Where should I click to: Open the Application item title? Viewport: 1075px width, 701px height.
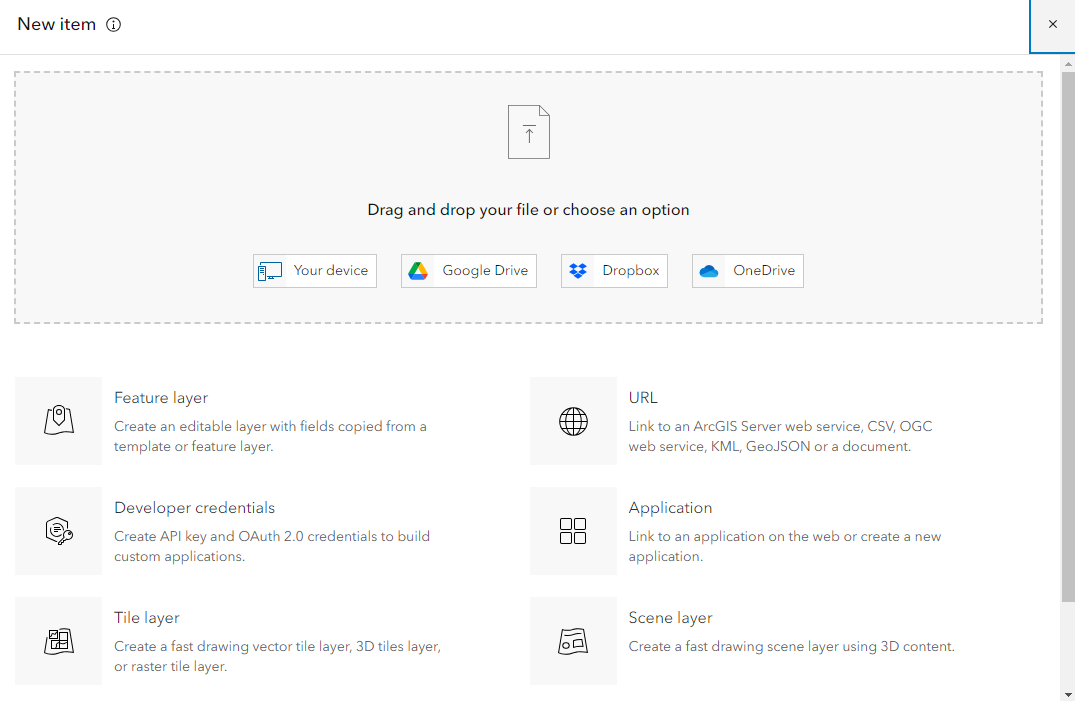click(x=670, y=508)
